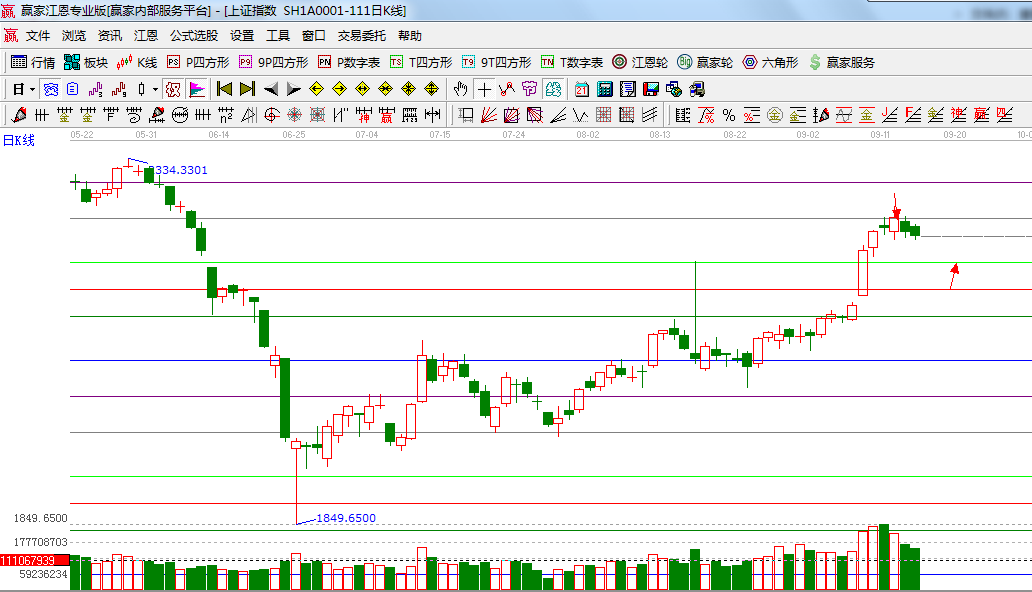Click the 板块 sector icon

[86, 62]
